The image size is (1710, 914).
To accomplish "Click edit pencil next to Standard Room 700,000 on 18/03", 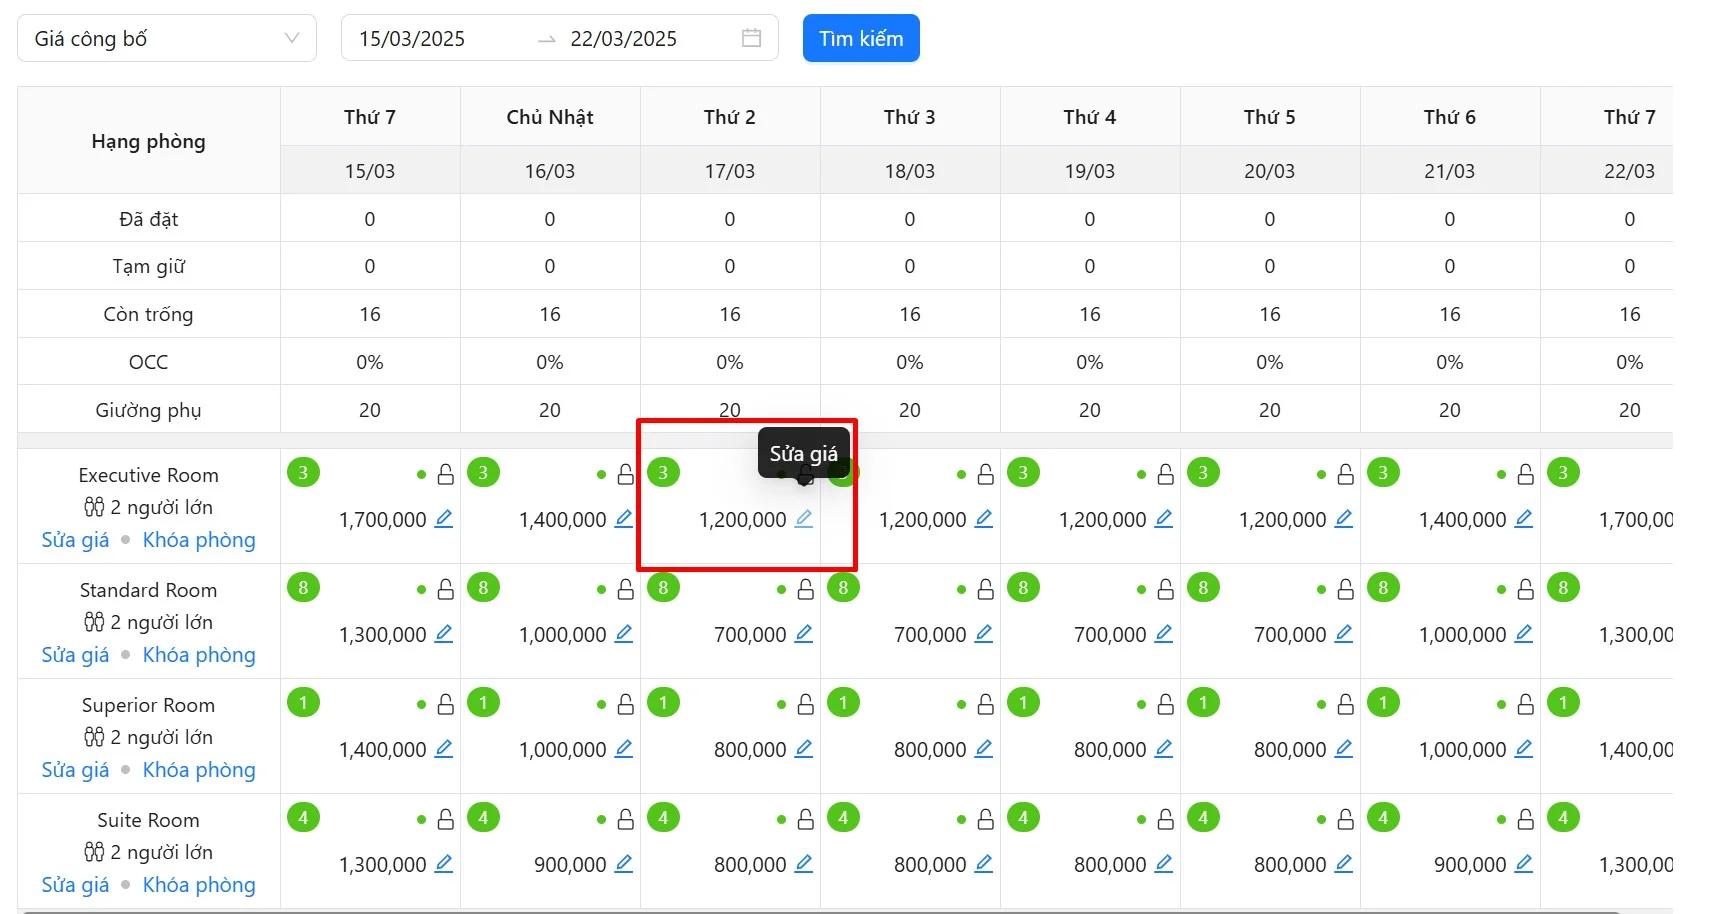I will click(984, 634).
